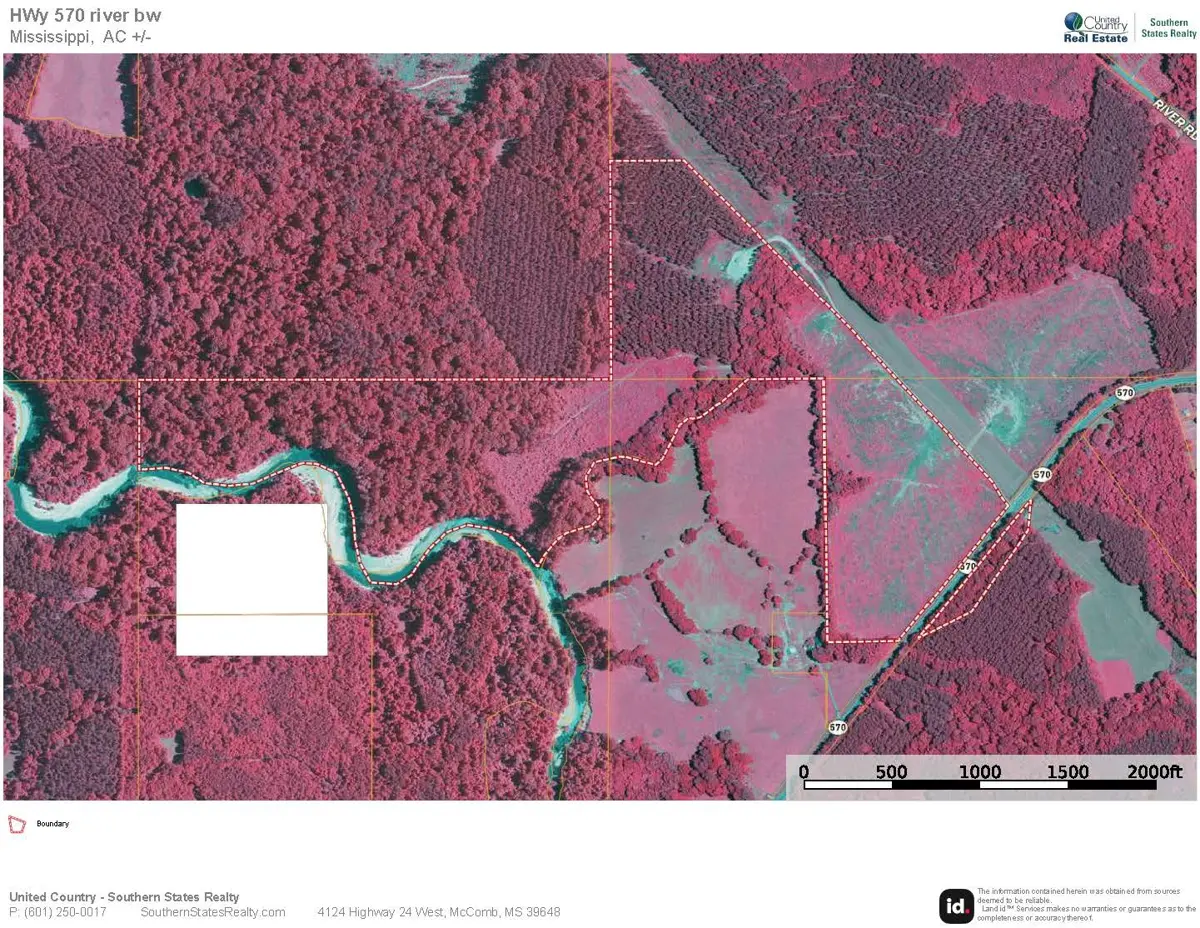This screenshot has width=1200, height=928.
Task: Click the 'Mississippi, AC +/-' subtitle
Action: [x=80, y=37]
